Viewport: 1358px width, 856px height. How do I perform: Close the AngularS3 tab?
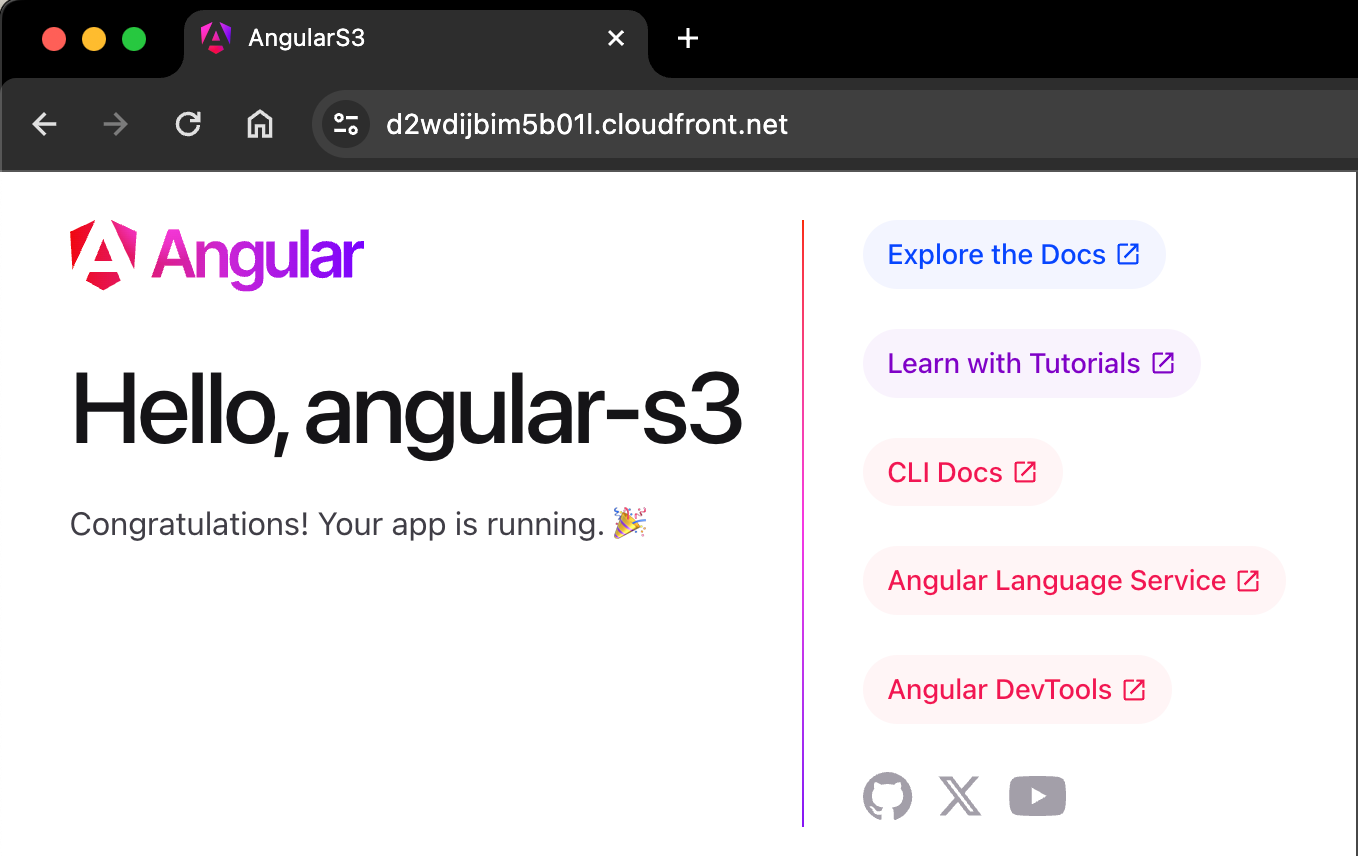point(616,38)
